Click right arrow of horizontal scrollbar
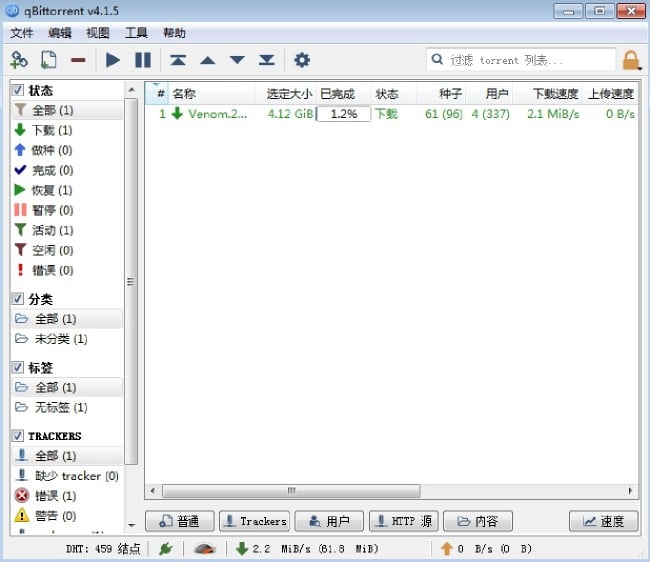Image resolution: width=650 pixels, height=562 pixels. click(631, 491)
